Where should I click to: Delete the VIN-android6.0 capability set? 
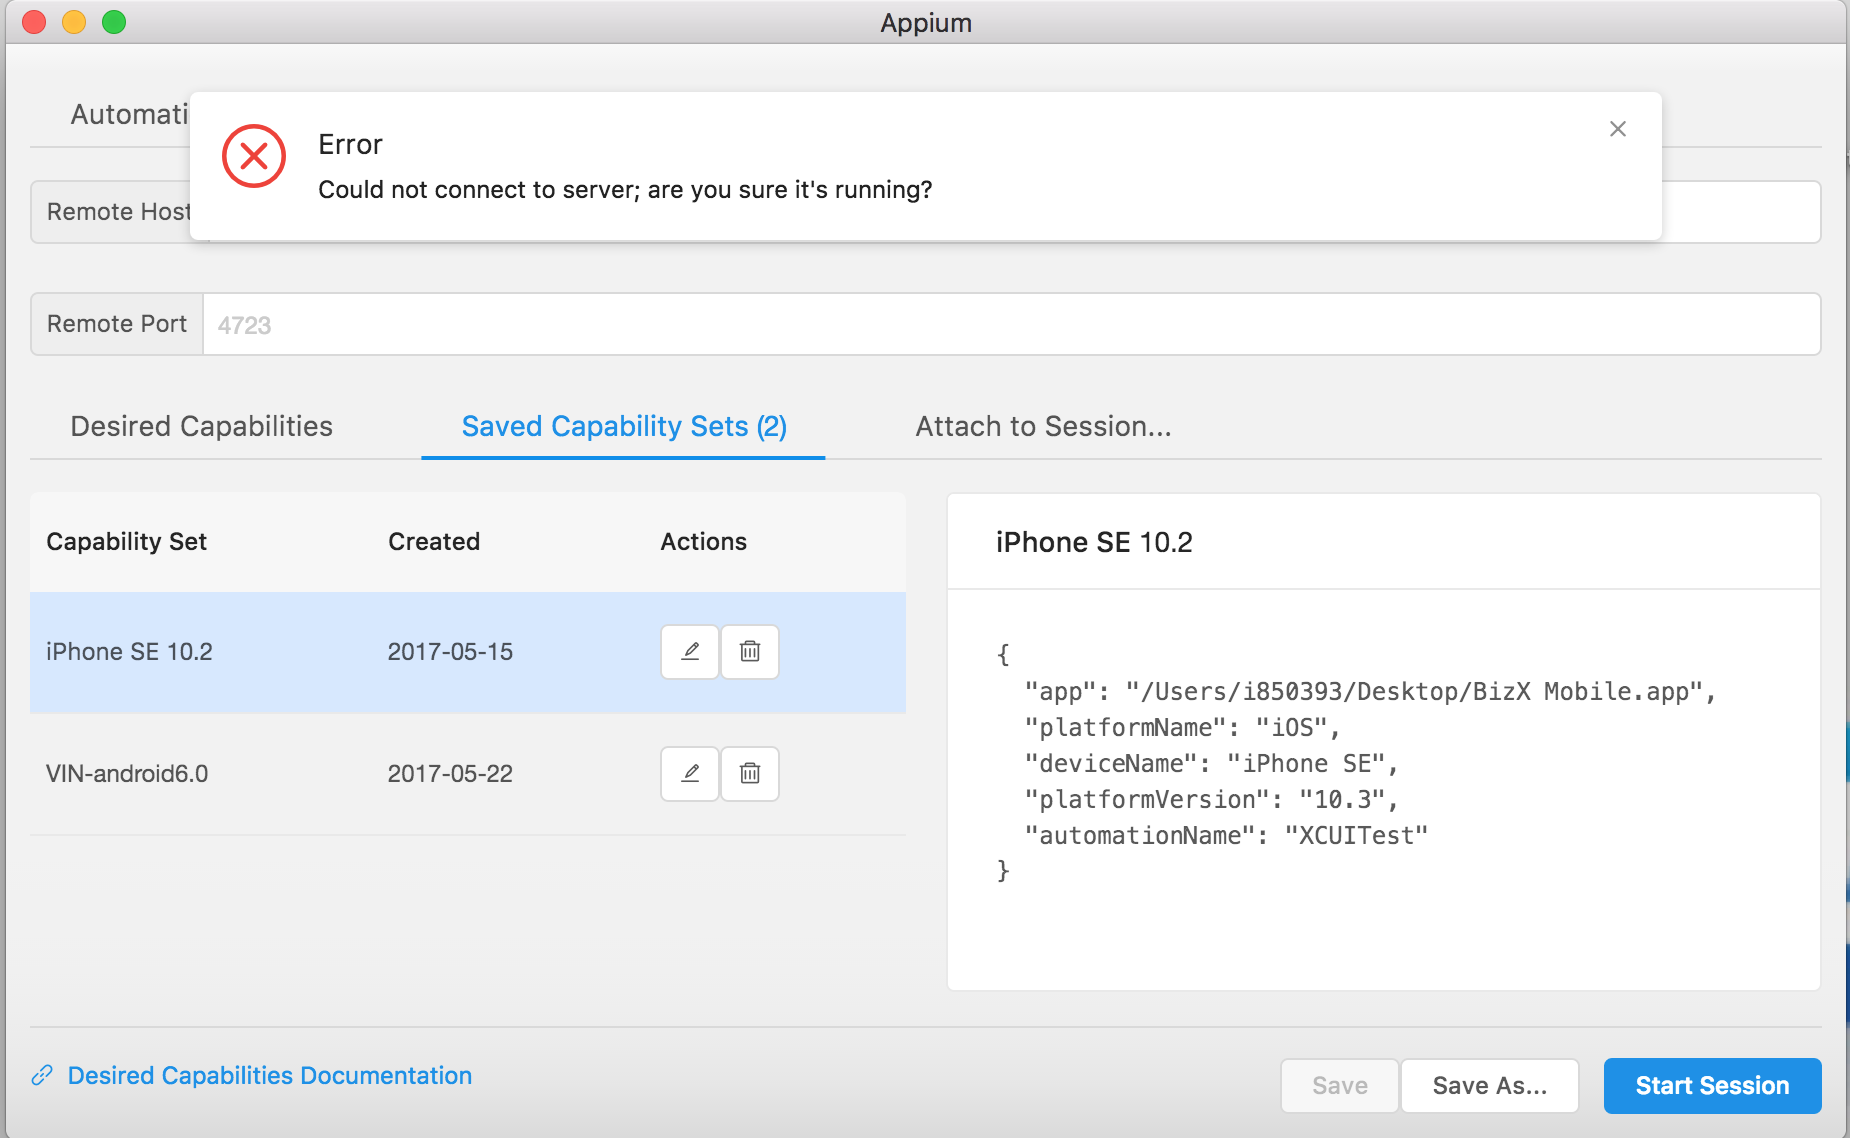coord(750,774)
